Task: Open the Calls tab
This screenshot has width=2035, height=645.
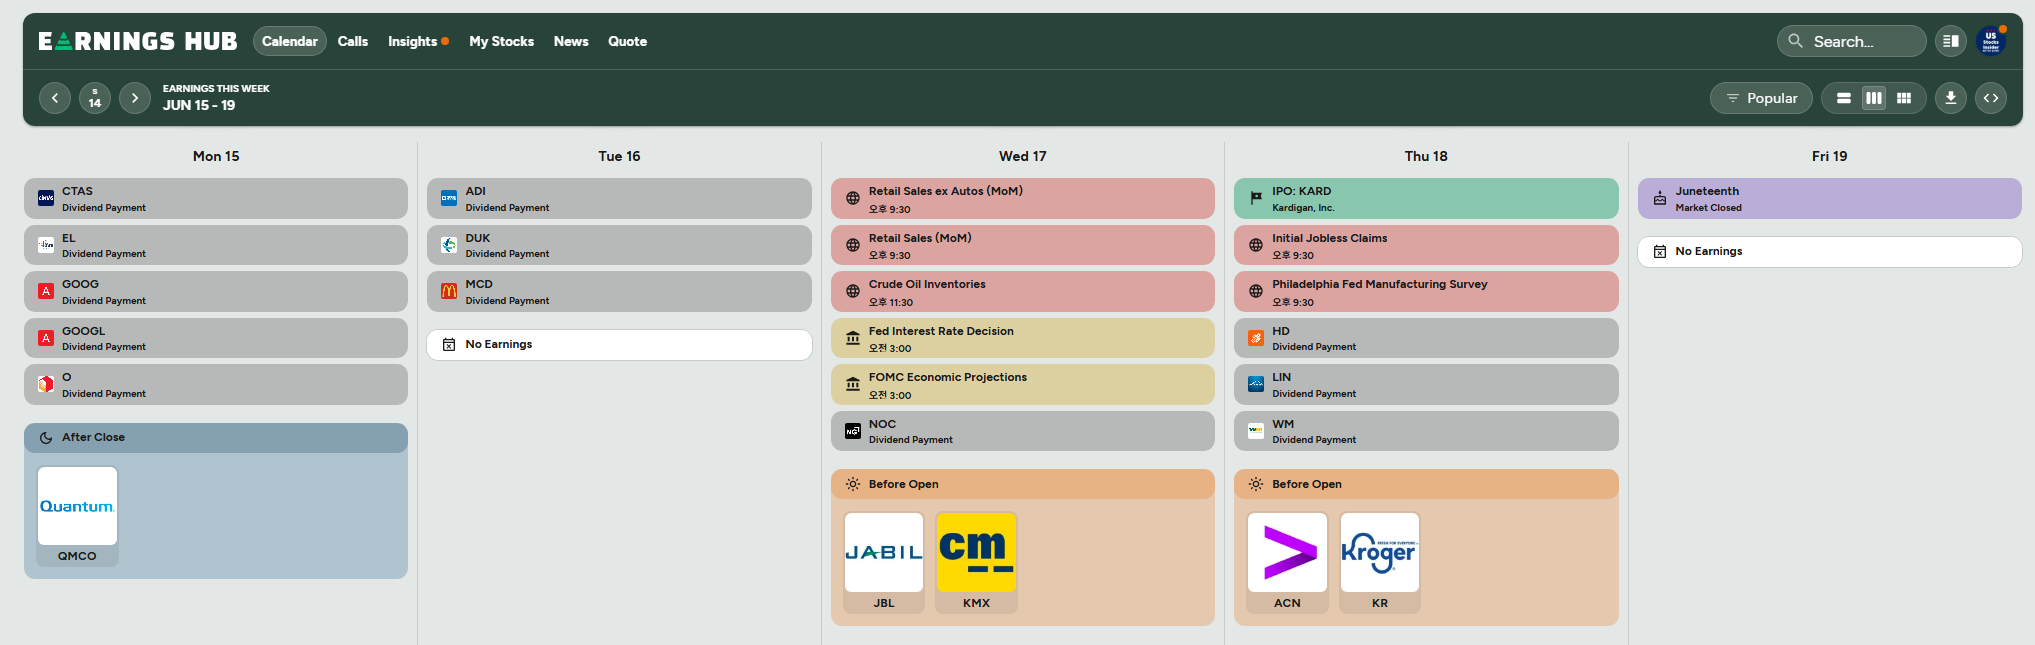Action: (x=353, y=41)
